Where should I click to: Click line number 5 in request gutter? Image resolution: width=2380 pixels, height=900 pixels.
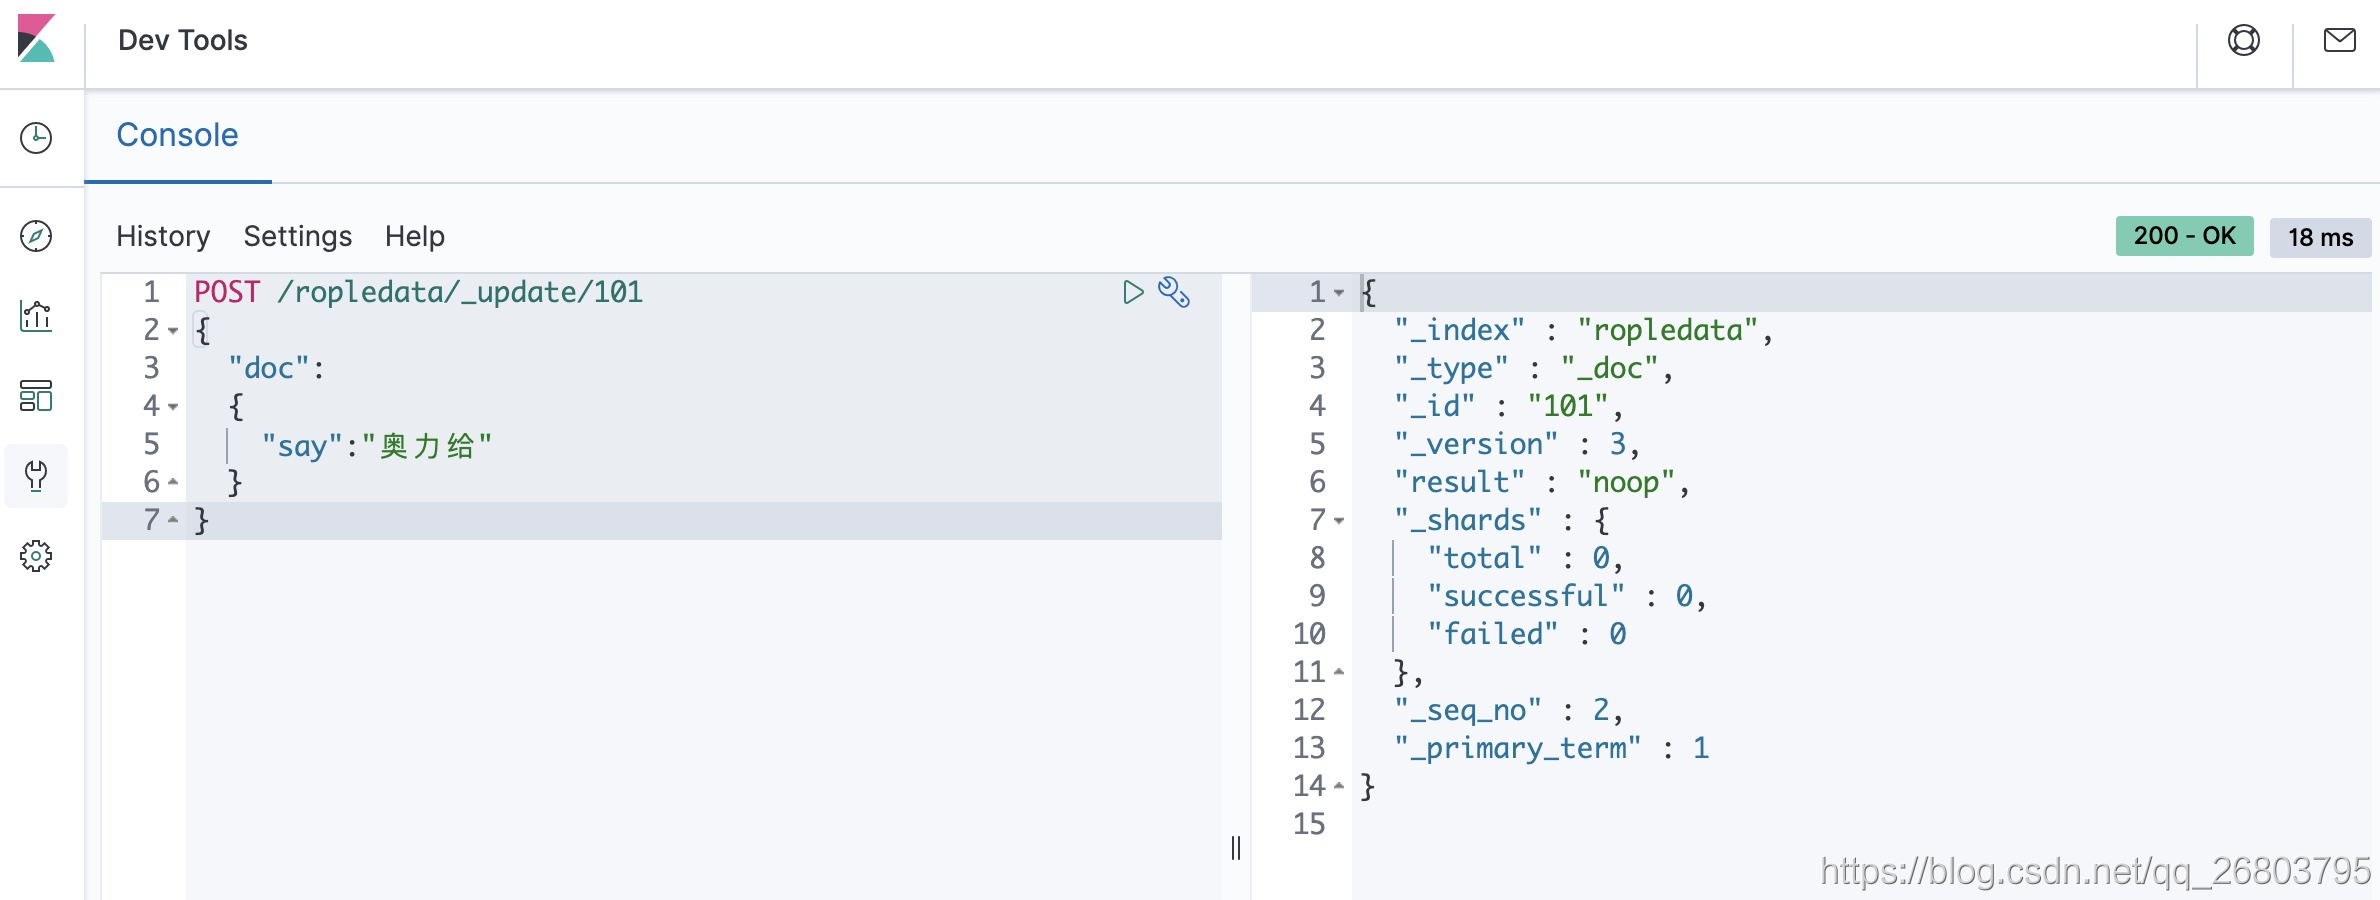coord(151,444)
